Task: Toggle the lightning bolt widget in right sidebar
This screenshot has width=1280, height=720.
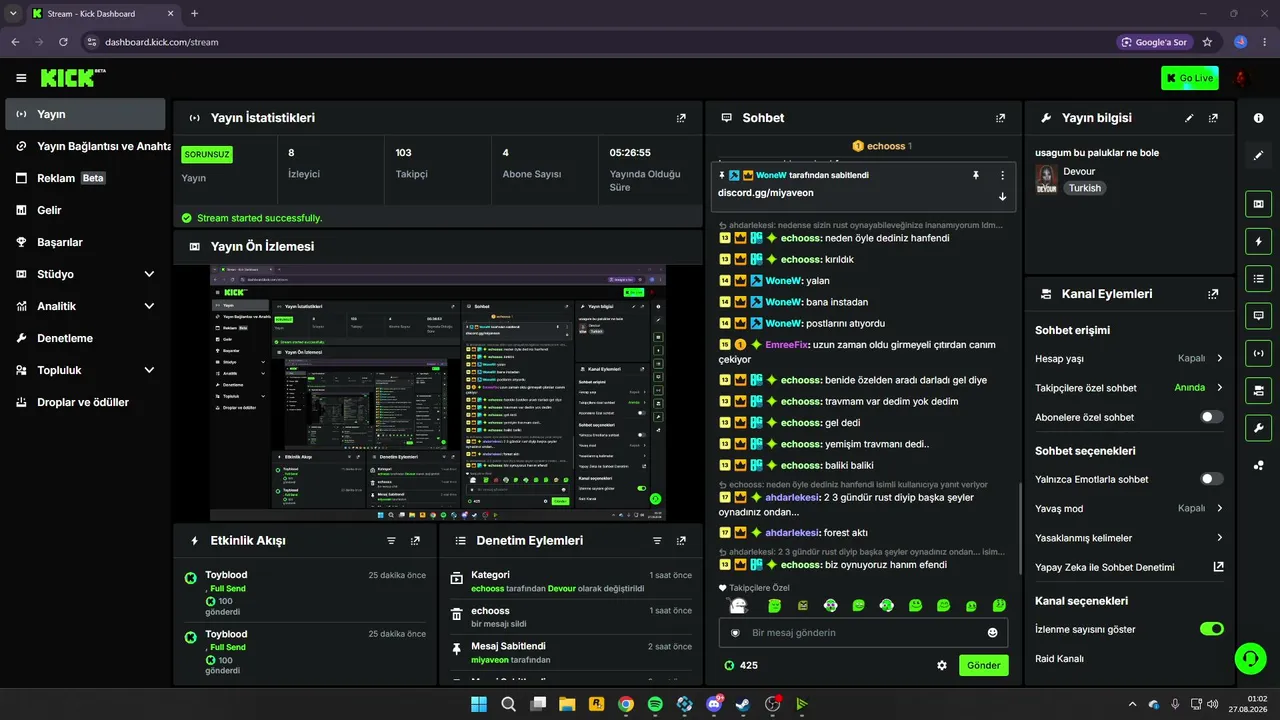Action: [1258, 241]
